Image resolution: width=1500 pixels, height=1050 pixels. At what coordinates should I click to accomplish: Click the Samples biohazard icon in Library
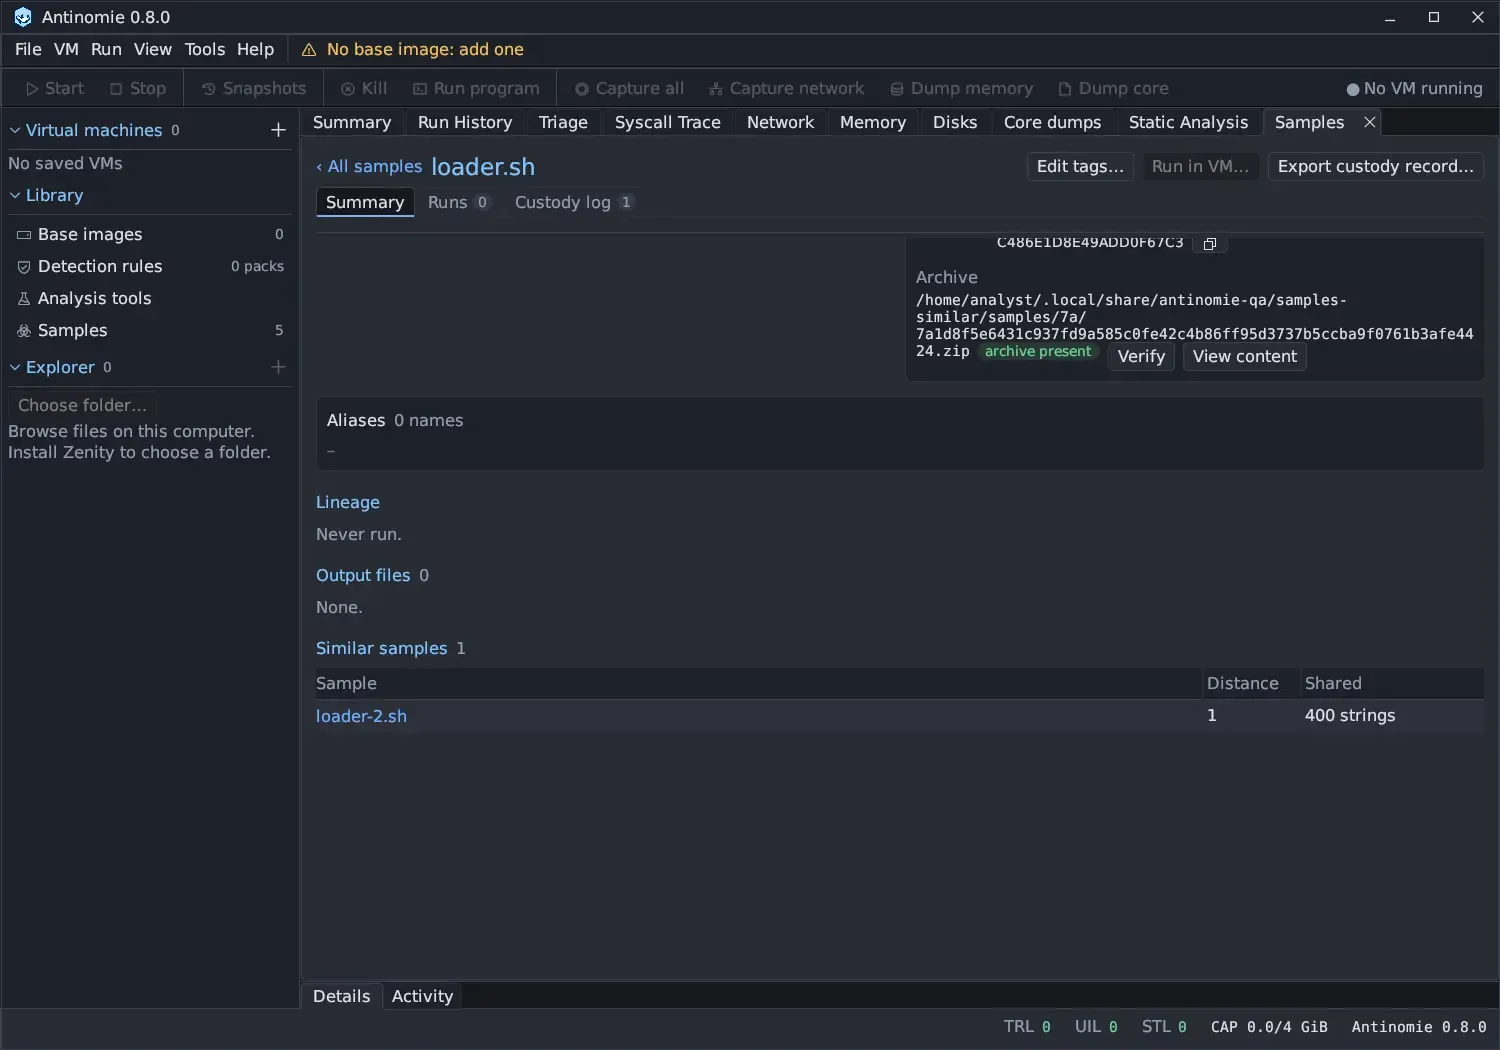(24, 331)
